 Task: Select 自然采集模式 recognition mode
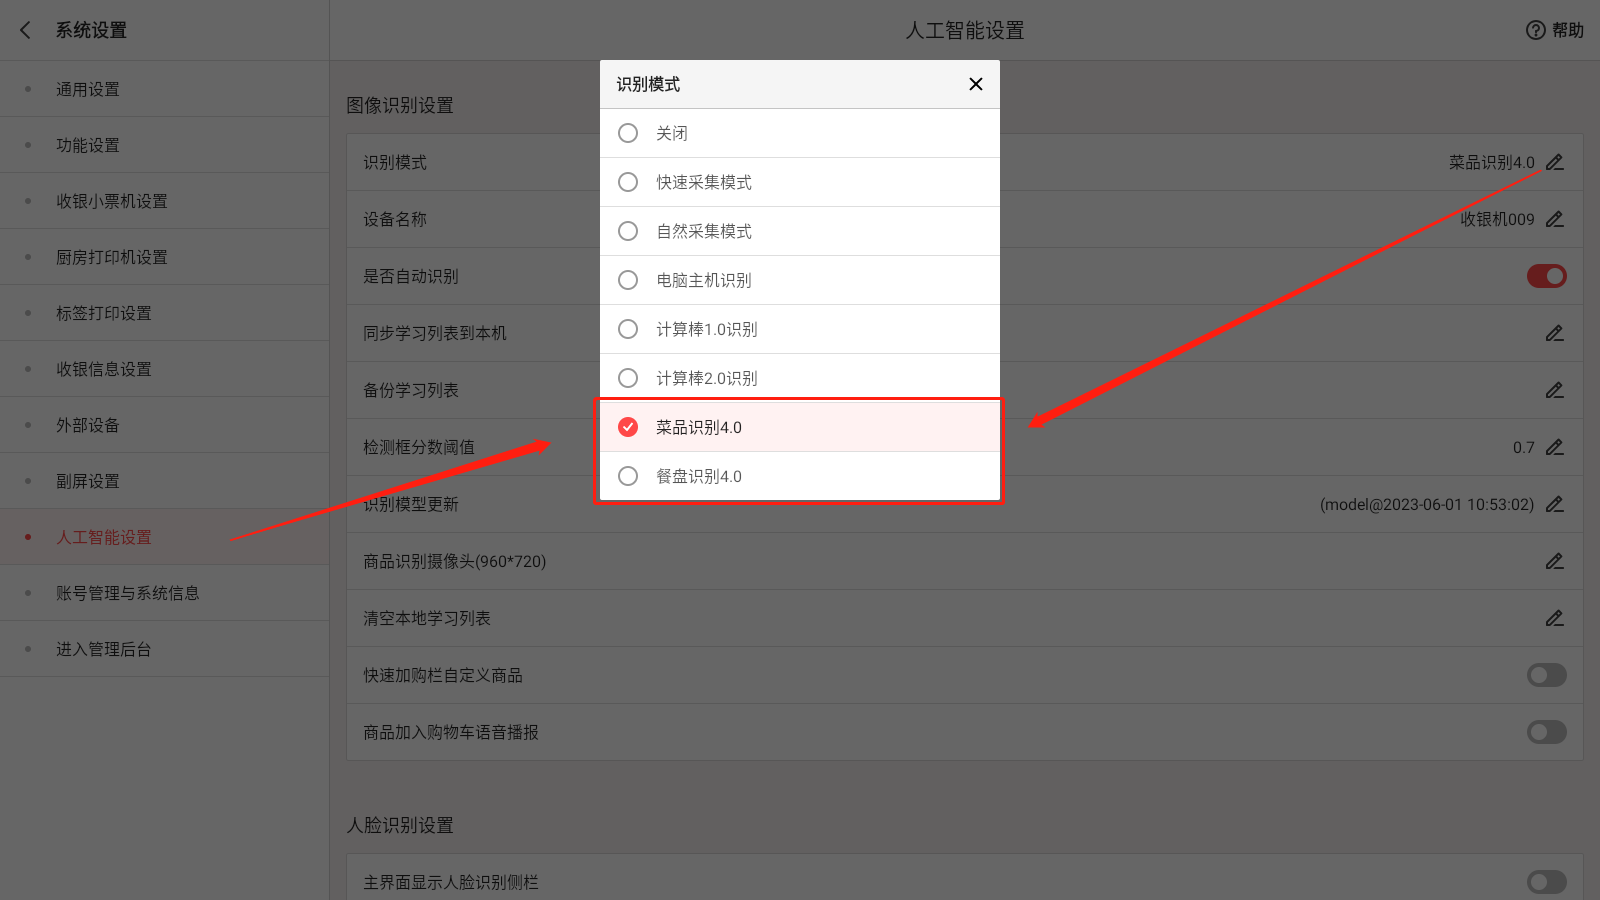[x=800, y=231]
